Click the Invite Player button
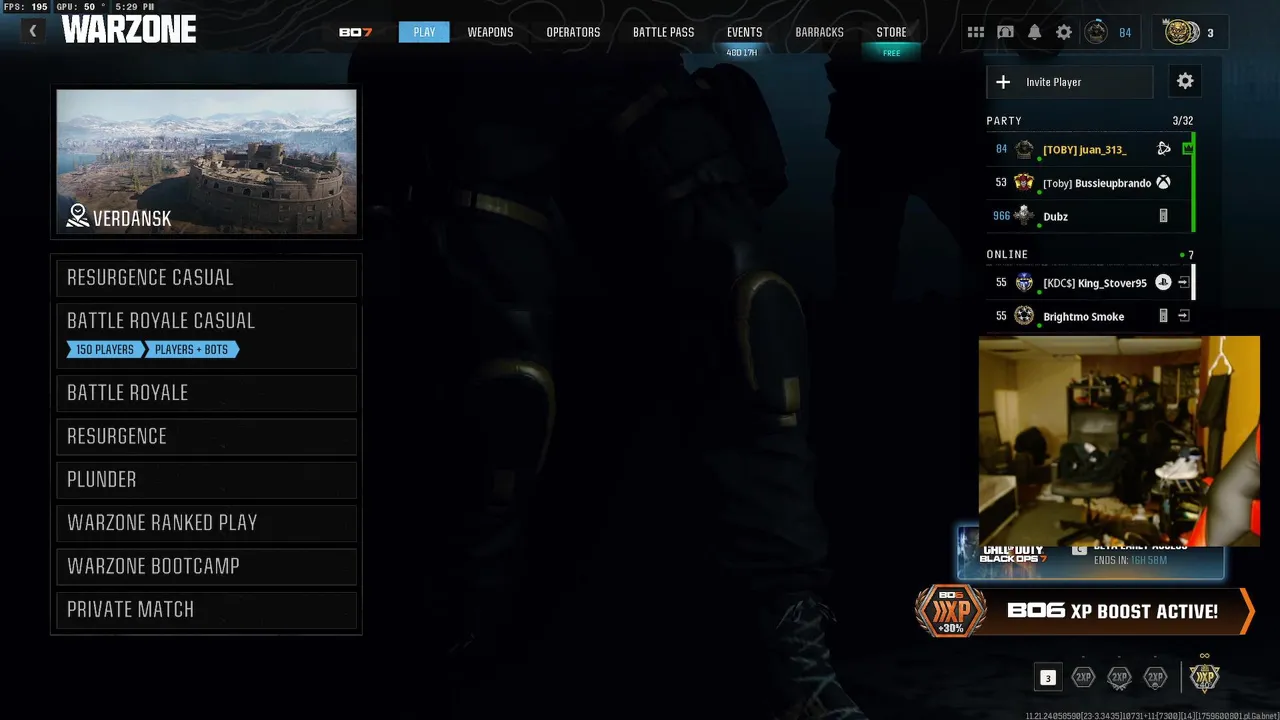The width and height of the screenshot is (1280, 720). click(x=1070, y=82)
